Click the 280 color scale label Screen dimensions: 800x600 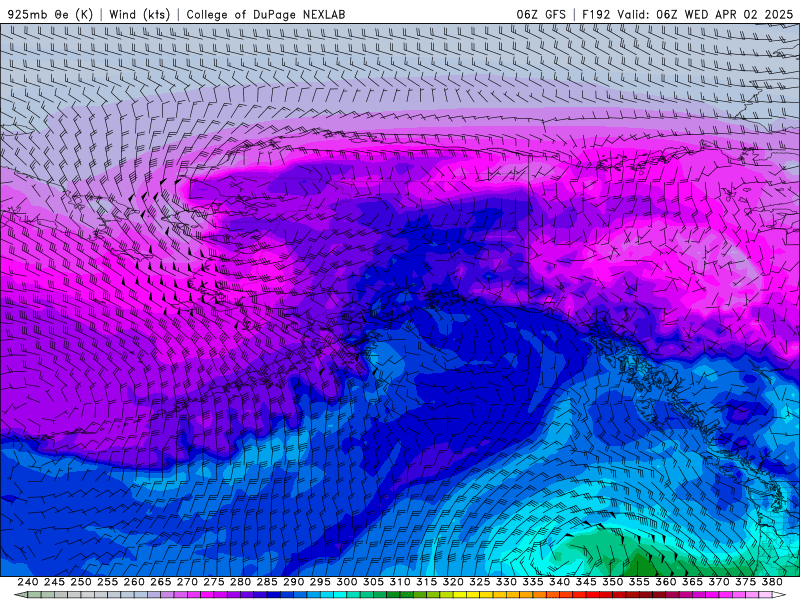pos(240,582)
